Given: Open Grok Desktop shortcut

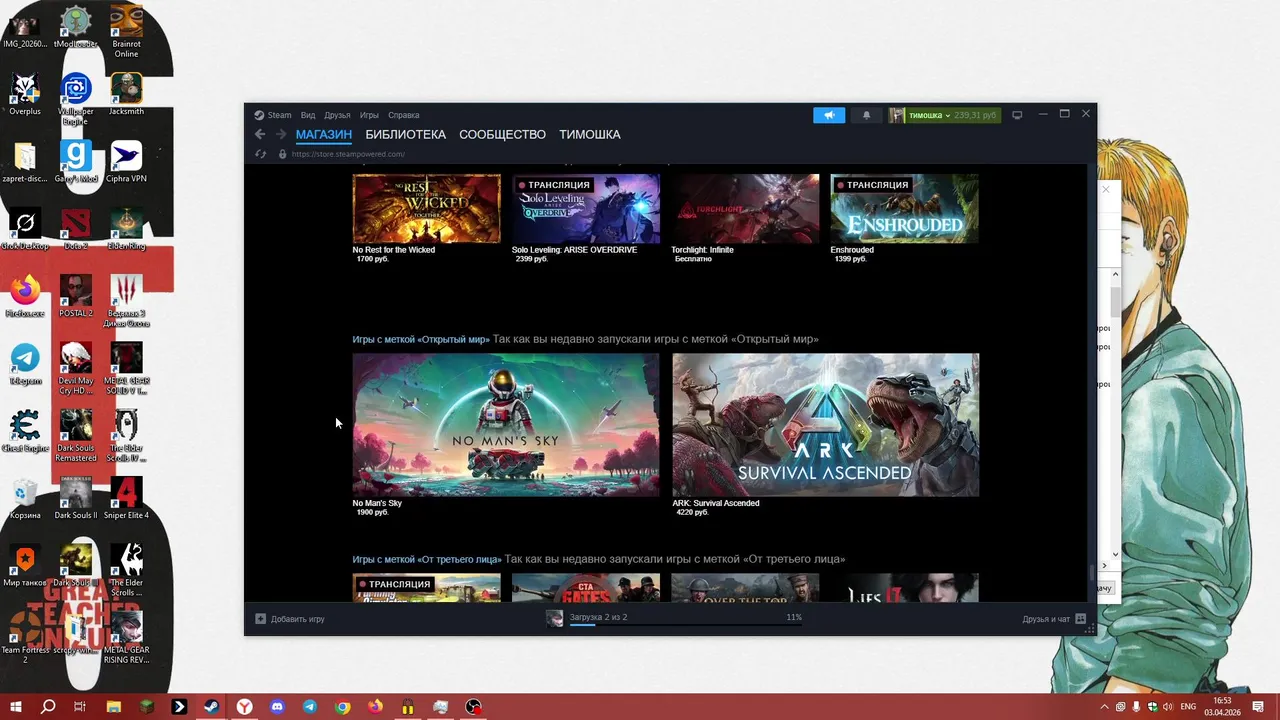Looking at the screenshot, I should [25, 229].
